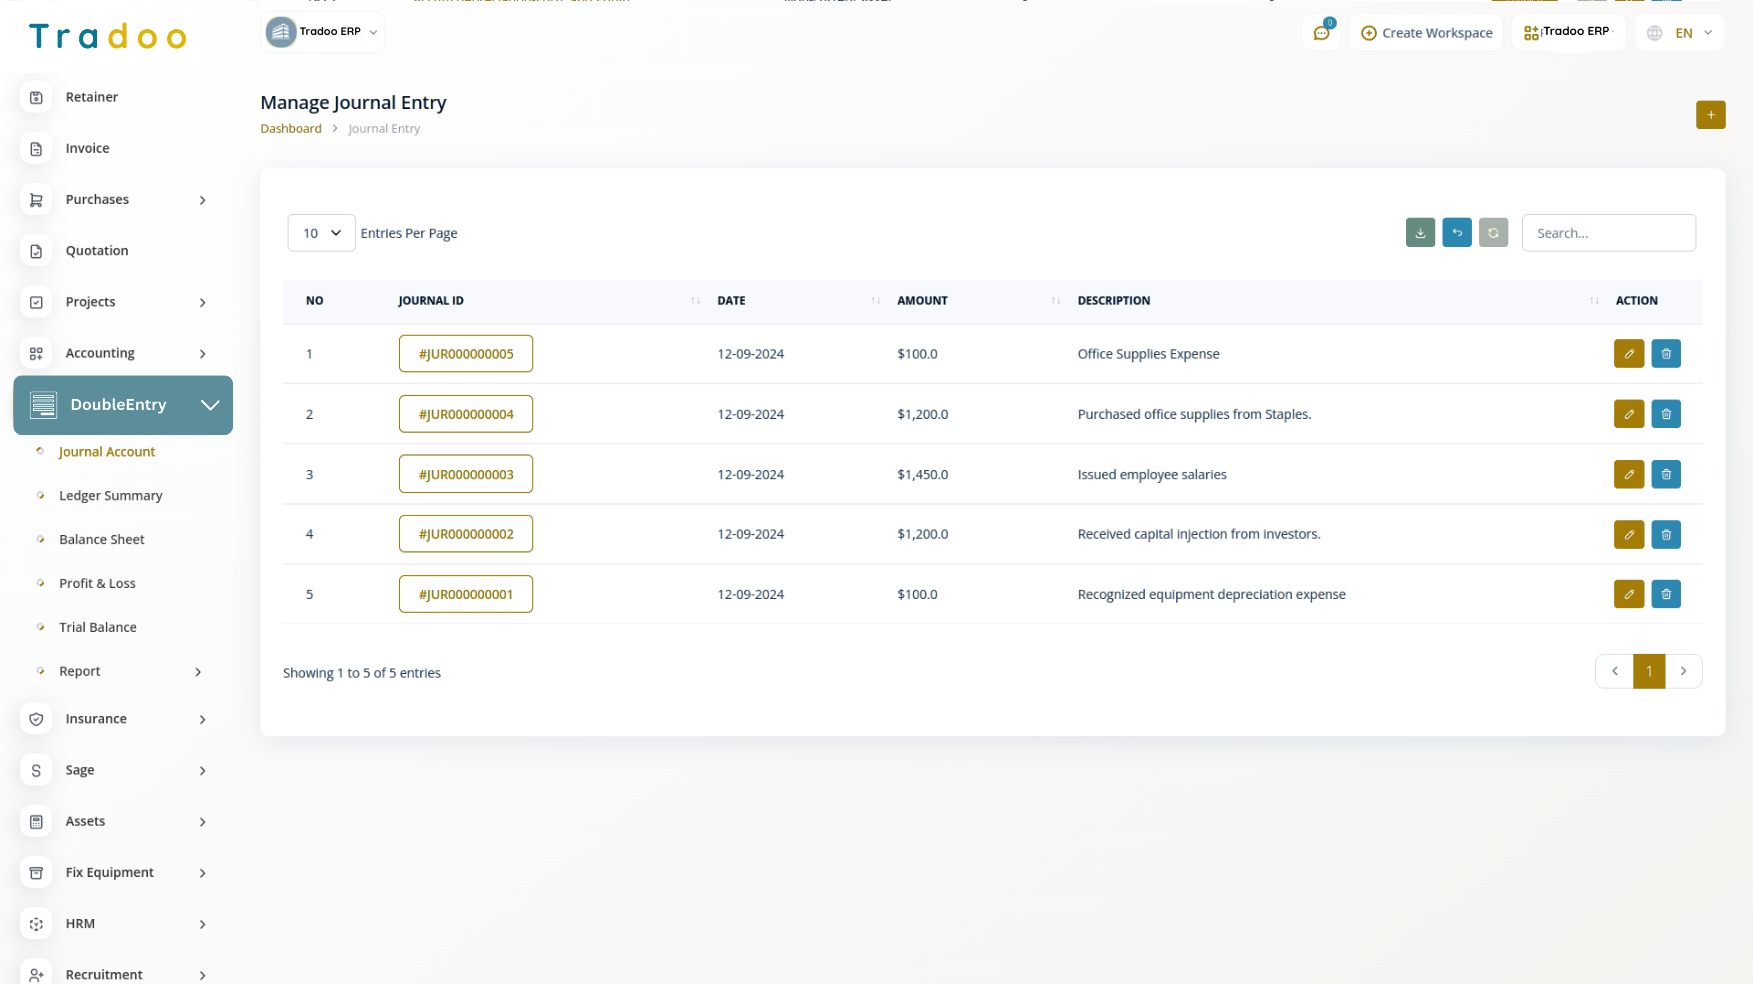This screenshot has width=1753, height=984.
Task: Expand the Assets submenu chevron
Action: (x=203, y=822)
